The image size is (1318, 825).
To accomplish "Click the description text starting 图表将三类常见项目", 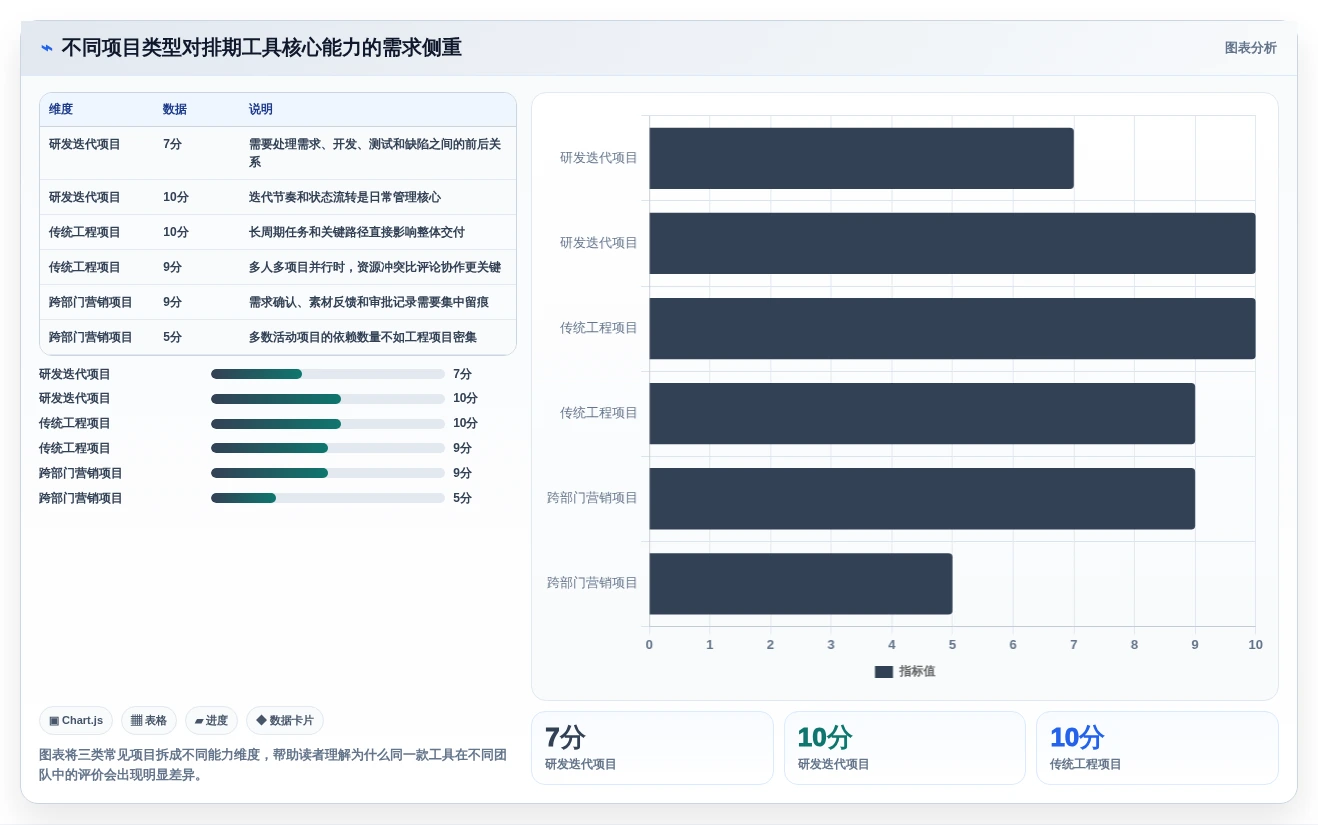I will pos(273,765).
